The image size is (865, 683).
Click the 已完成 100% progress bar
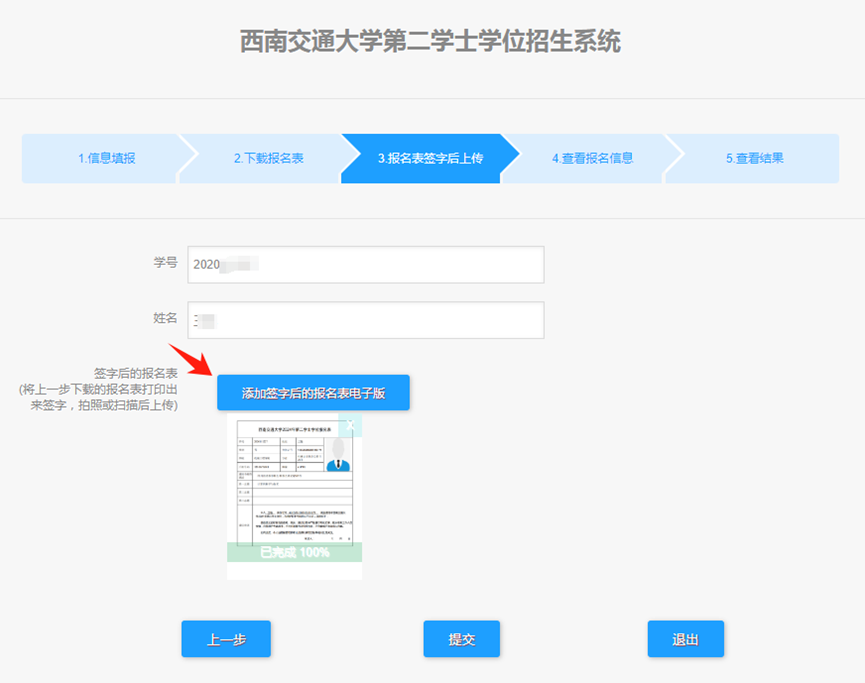(294, 552)
